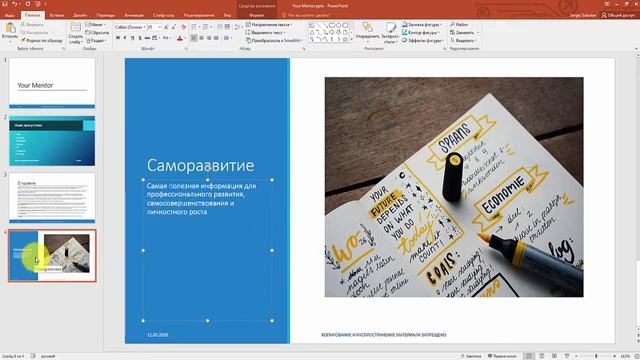The width and height of the screenshot is (640, 360).
Task: Insert a numbered list
Action: pyautogui.click(x=206, y=27)
